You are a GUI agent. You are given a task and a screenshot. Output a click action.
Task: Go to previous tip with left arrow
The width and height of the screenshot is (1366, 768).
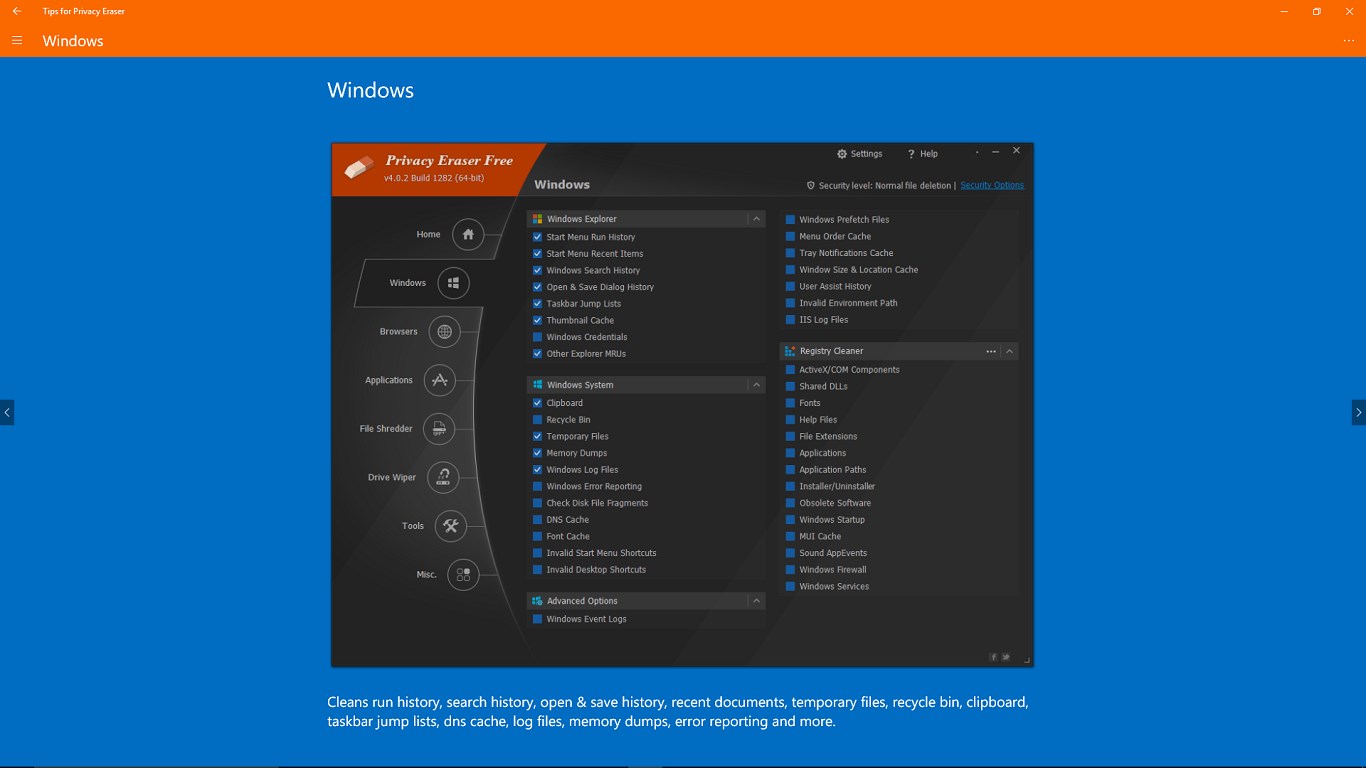pos(7,412)
